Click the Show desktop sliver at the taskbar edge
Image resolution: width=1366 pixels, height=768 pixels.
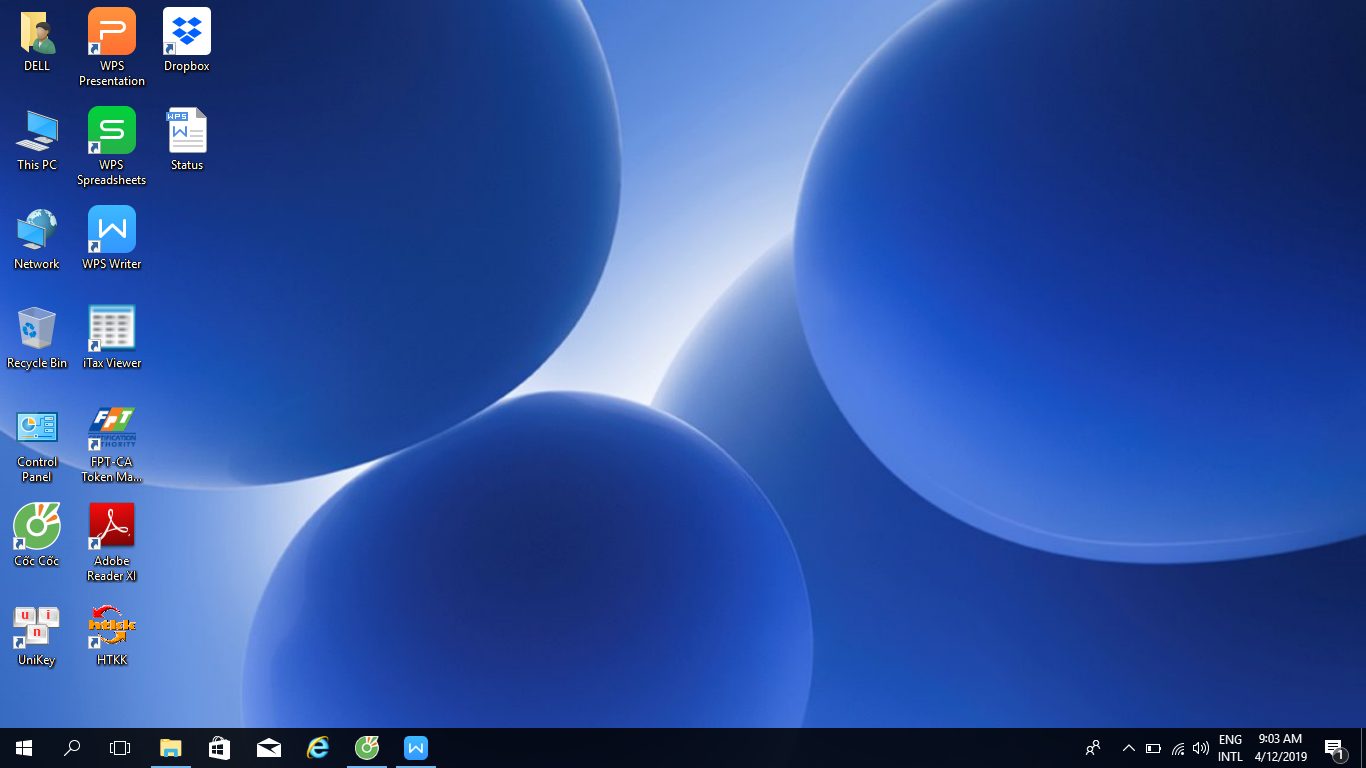[1363, 748]
